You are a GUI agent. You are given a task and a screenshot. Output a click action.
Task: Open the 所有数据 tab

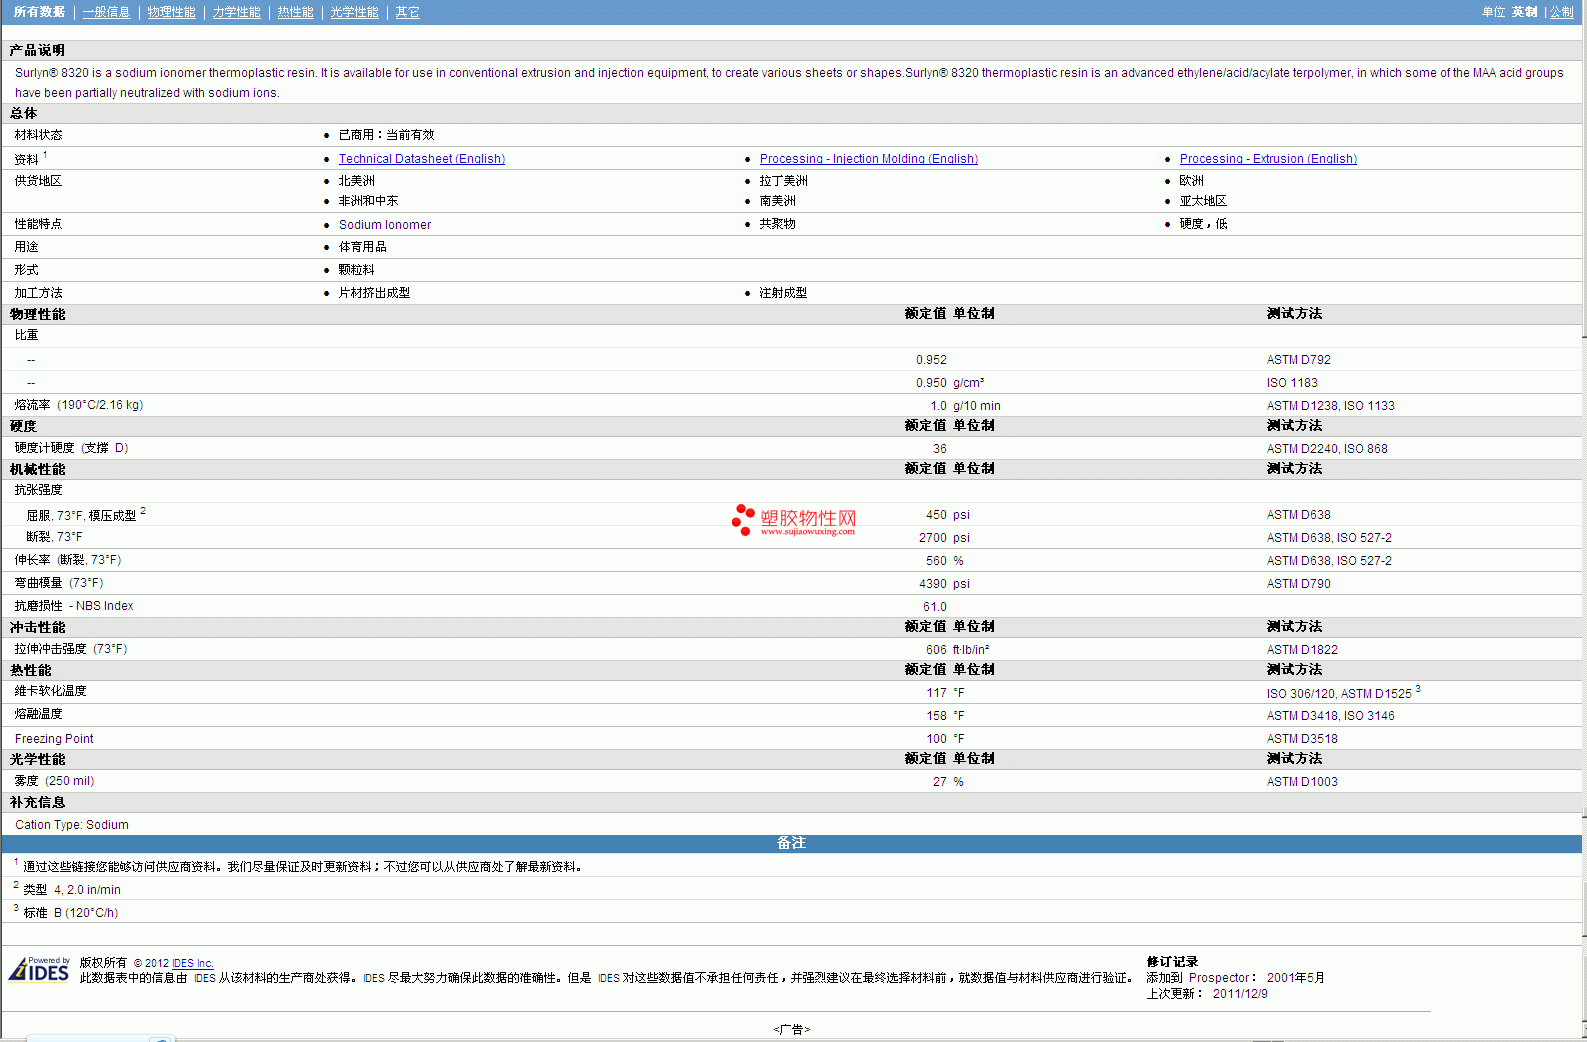[39, 12]
